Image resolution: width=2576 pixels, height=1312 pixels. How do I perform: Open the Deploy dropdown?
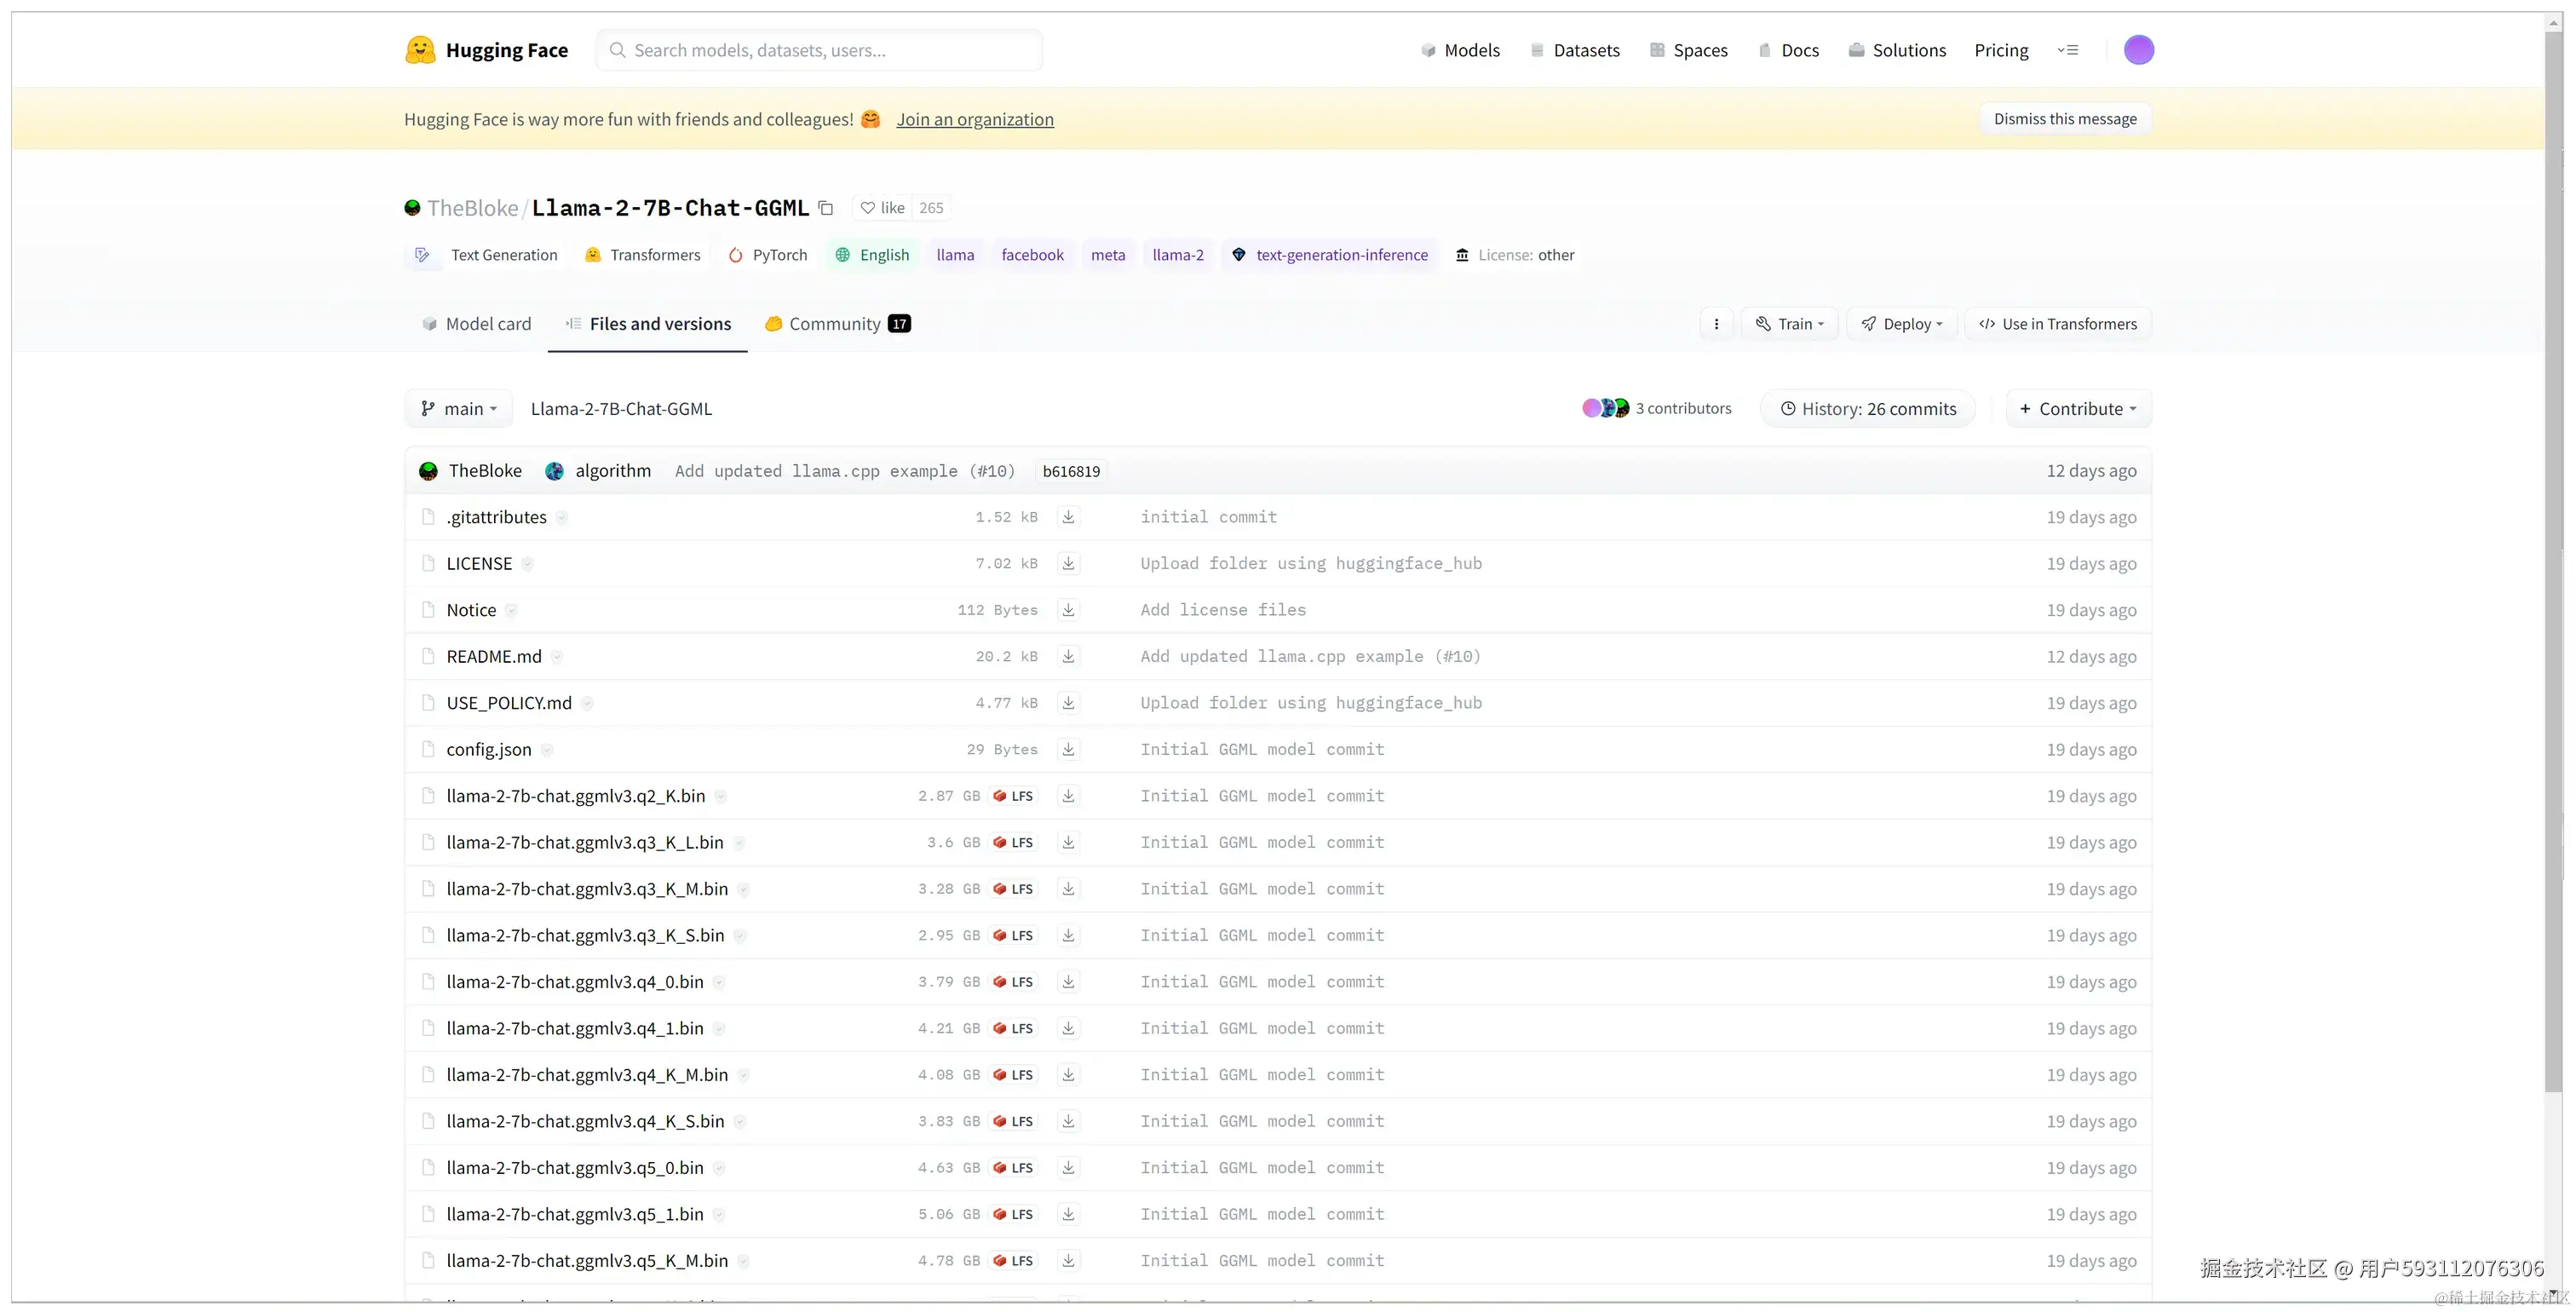(x=1902, y=324)
